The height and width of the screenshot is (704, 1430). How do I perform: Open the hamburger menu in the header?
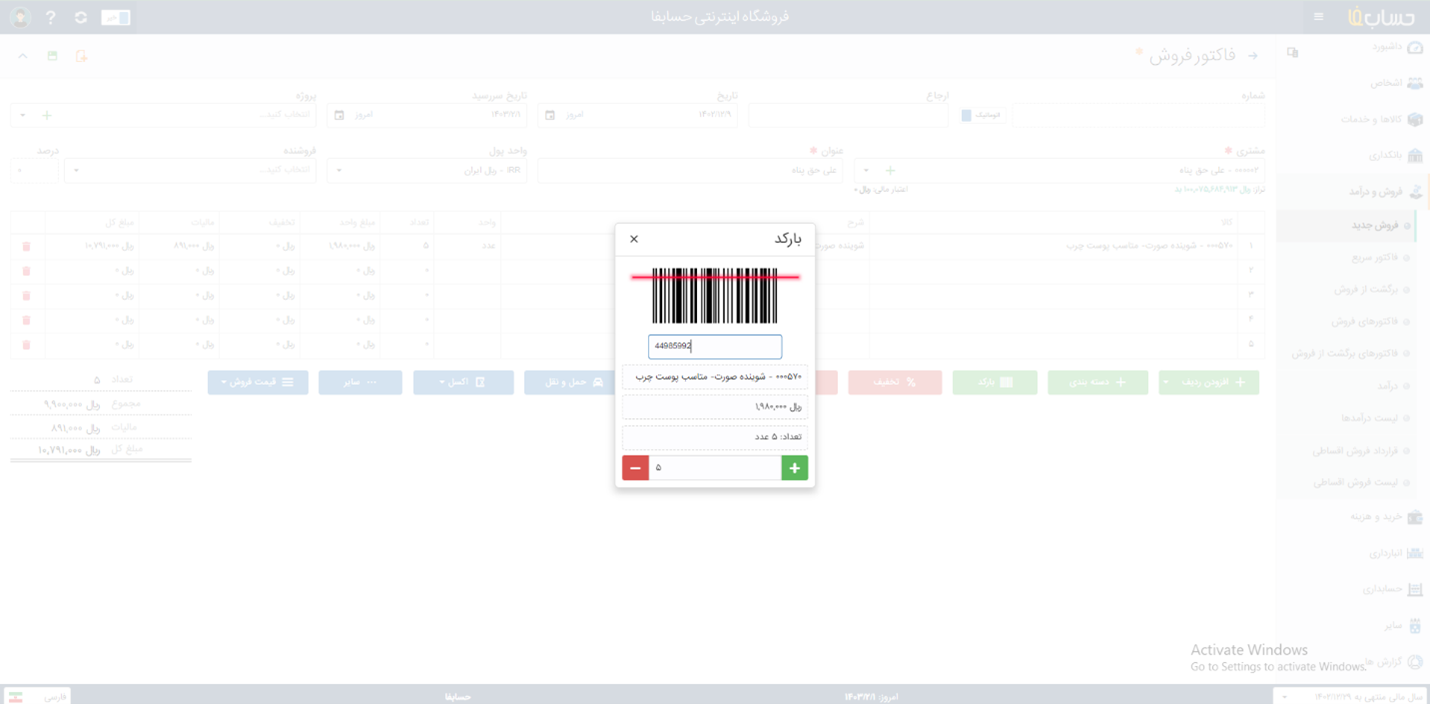tap(1319, 17)
